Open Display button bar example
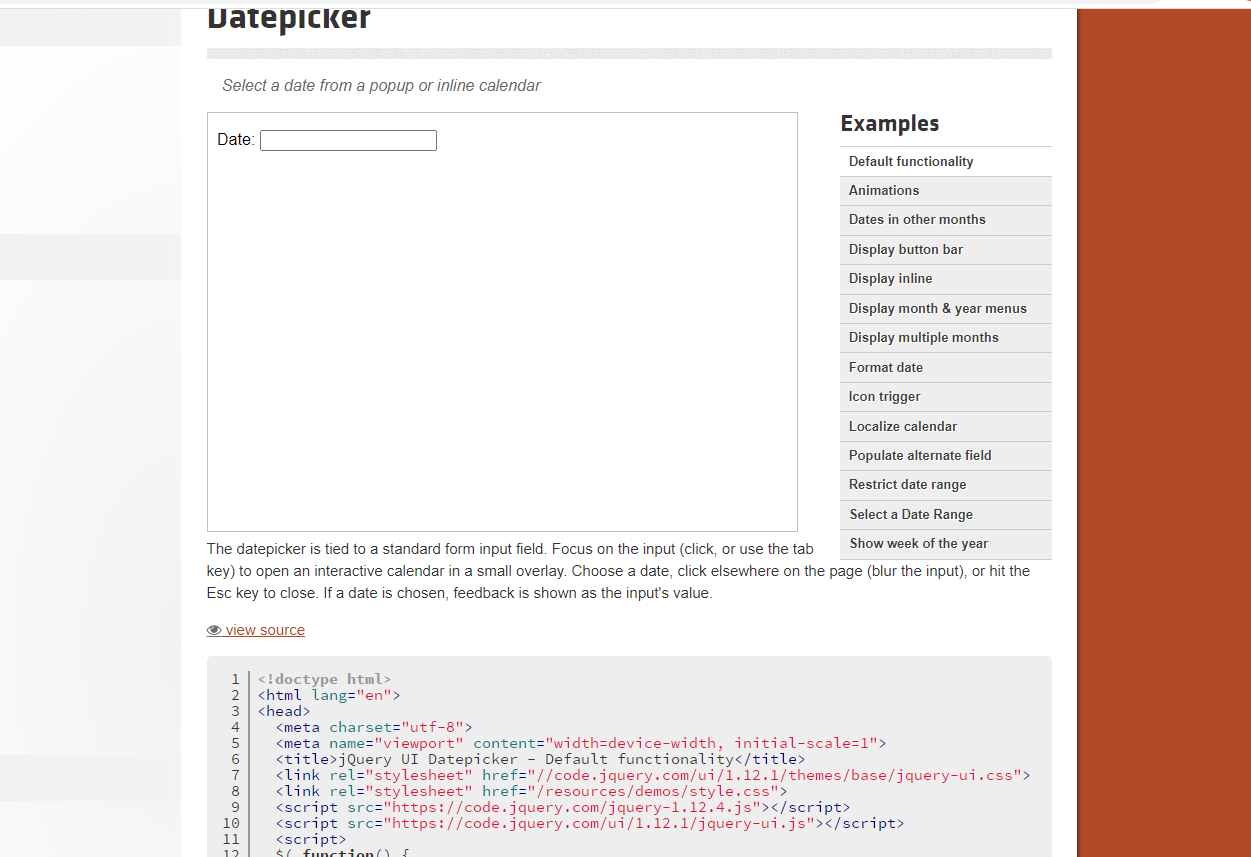 point(946,250)
